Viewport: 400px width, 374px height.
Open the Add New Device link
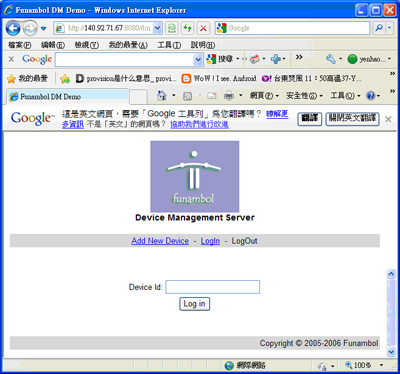coord(160,241)
